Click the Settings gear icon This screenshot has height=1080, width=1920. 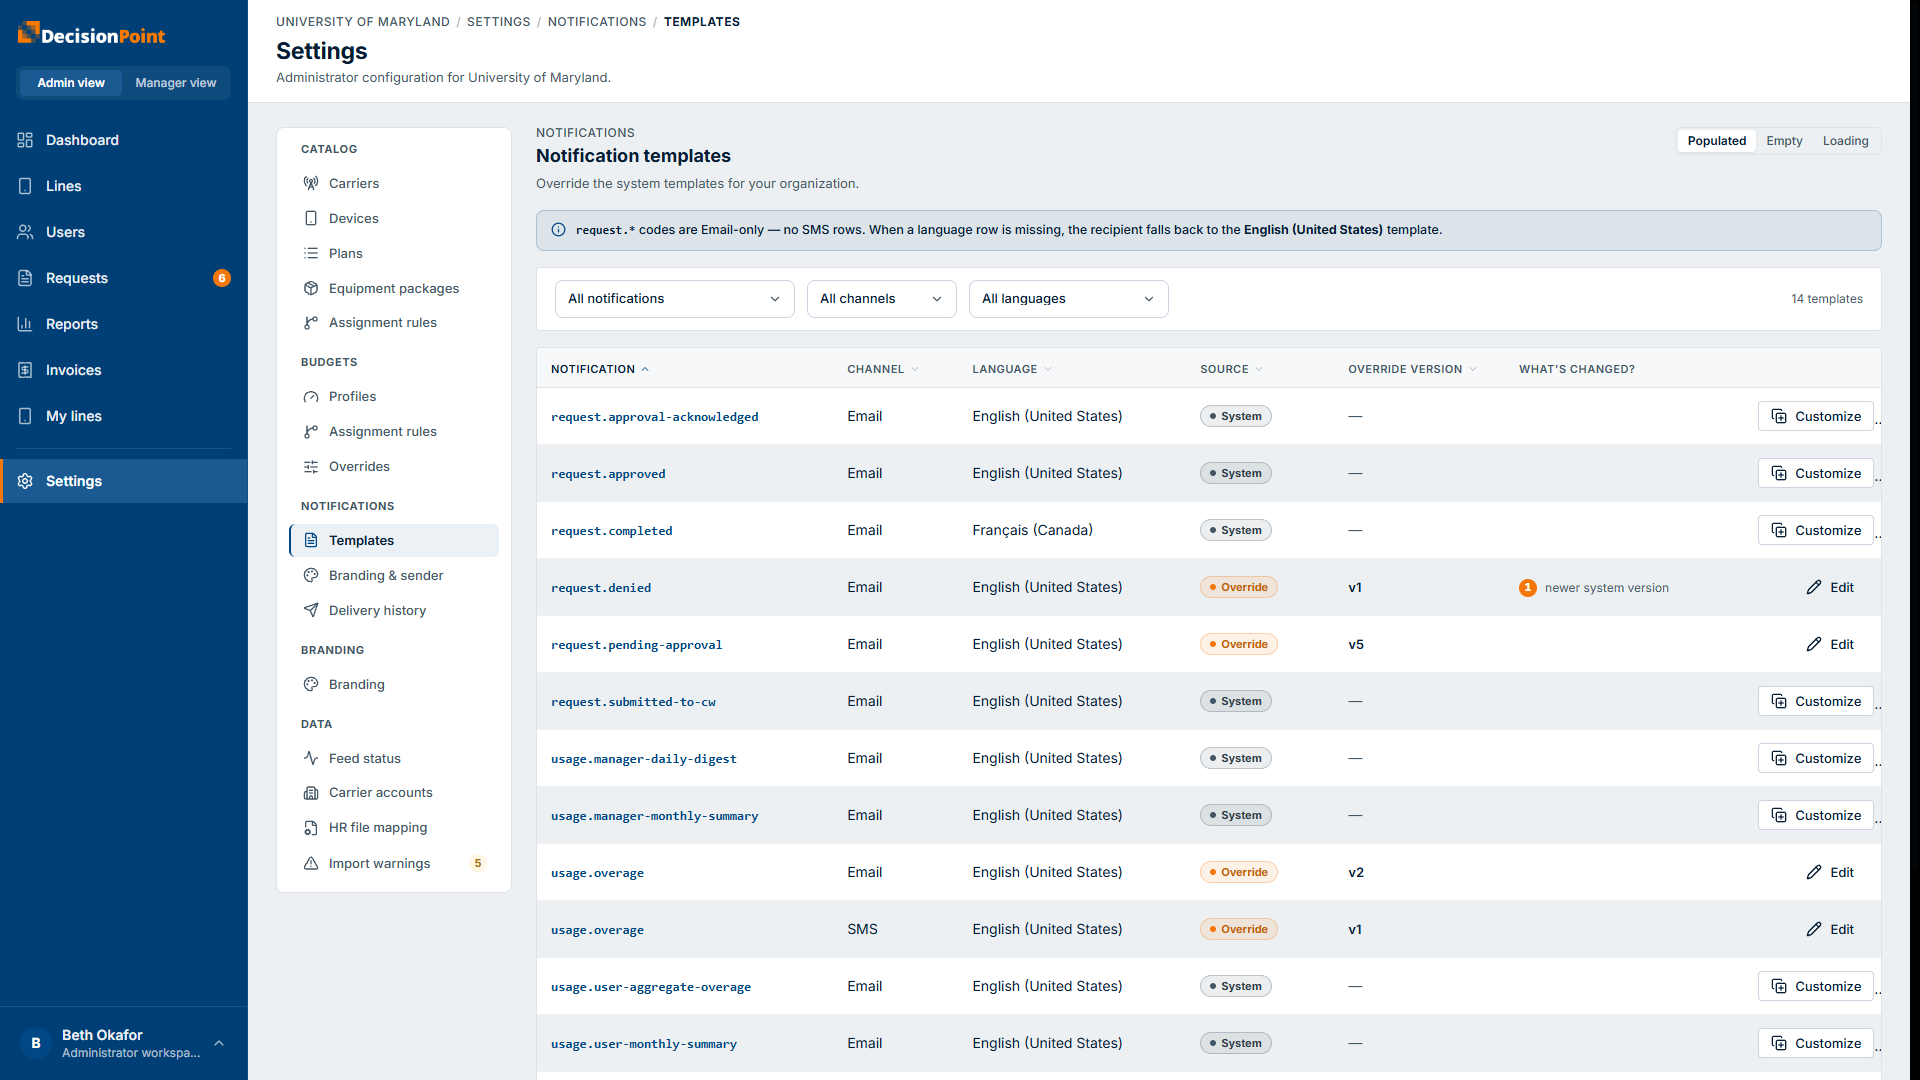coord(25,481)
